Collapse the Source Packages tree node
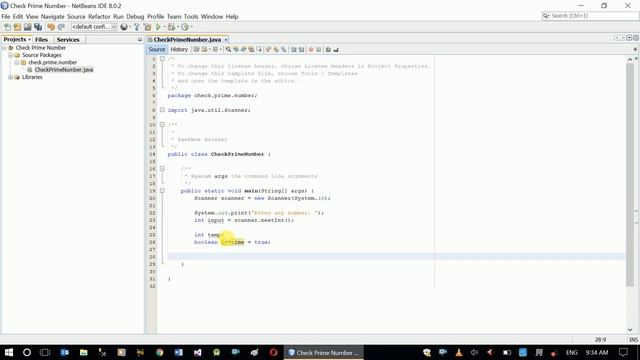 [x=11, y=55]
